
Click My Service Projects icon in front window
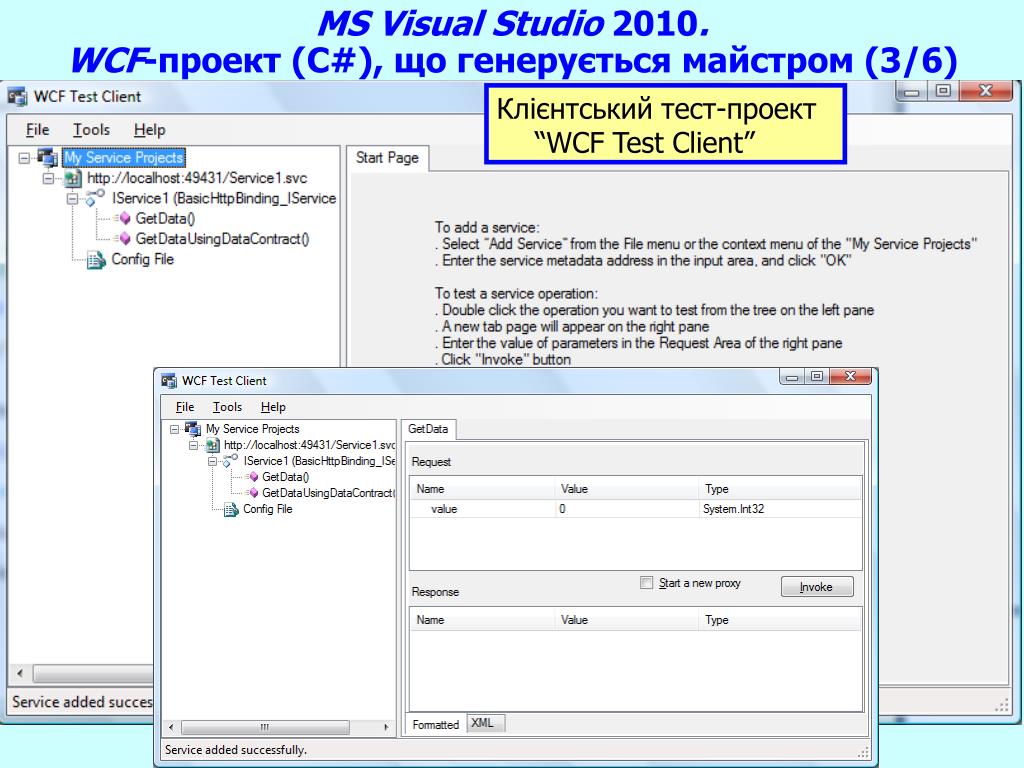(193, 428)
